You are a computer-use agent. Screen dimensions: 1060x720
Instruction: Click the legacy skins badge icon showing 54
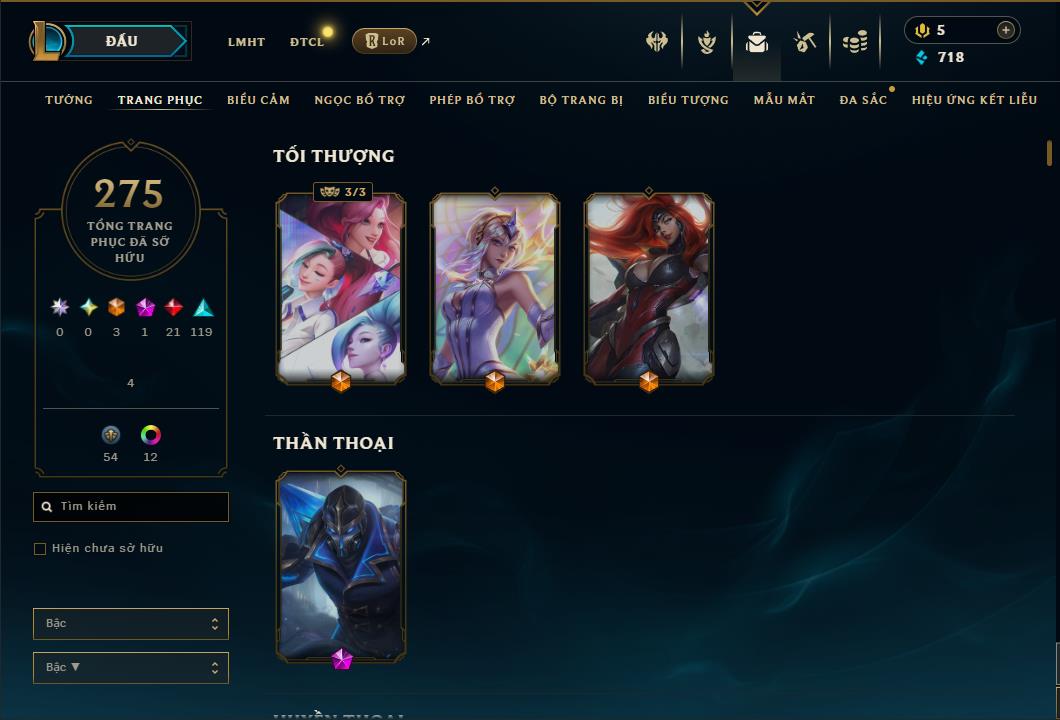tap(111, 435)
